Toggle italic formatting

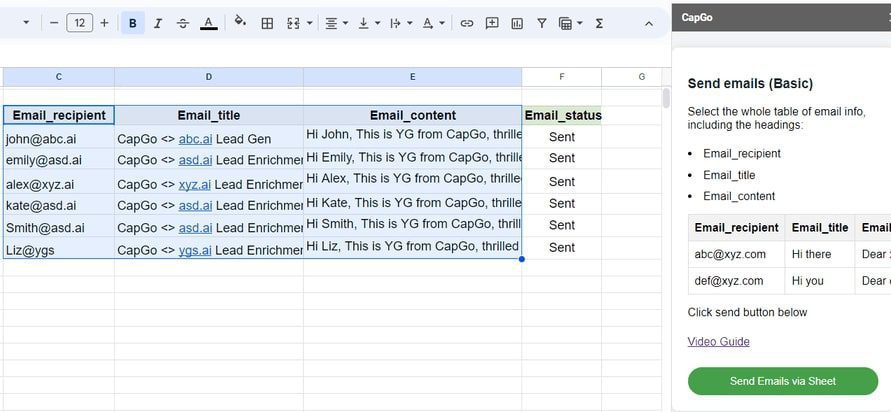[x=158, y=23]
